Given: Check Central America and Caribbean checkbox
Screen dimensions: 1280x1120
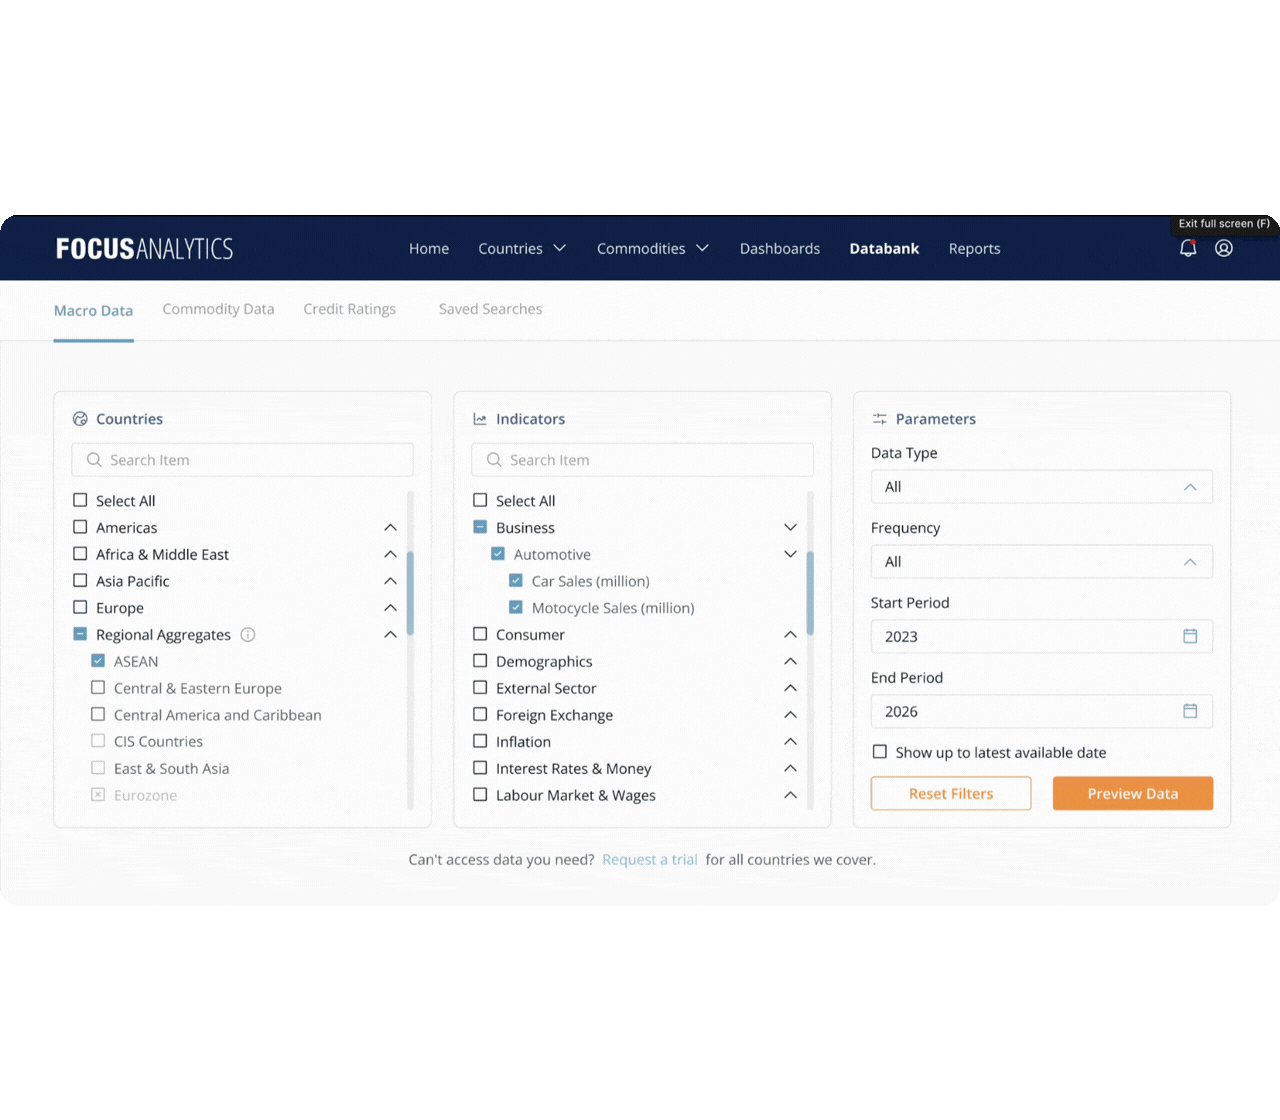Looking at the screenshot, I should click(x=98, y=714).
